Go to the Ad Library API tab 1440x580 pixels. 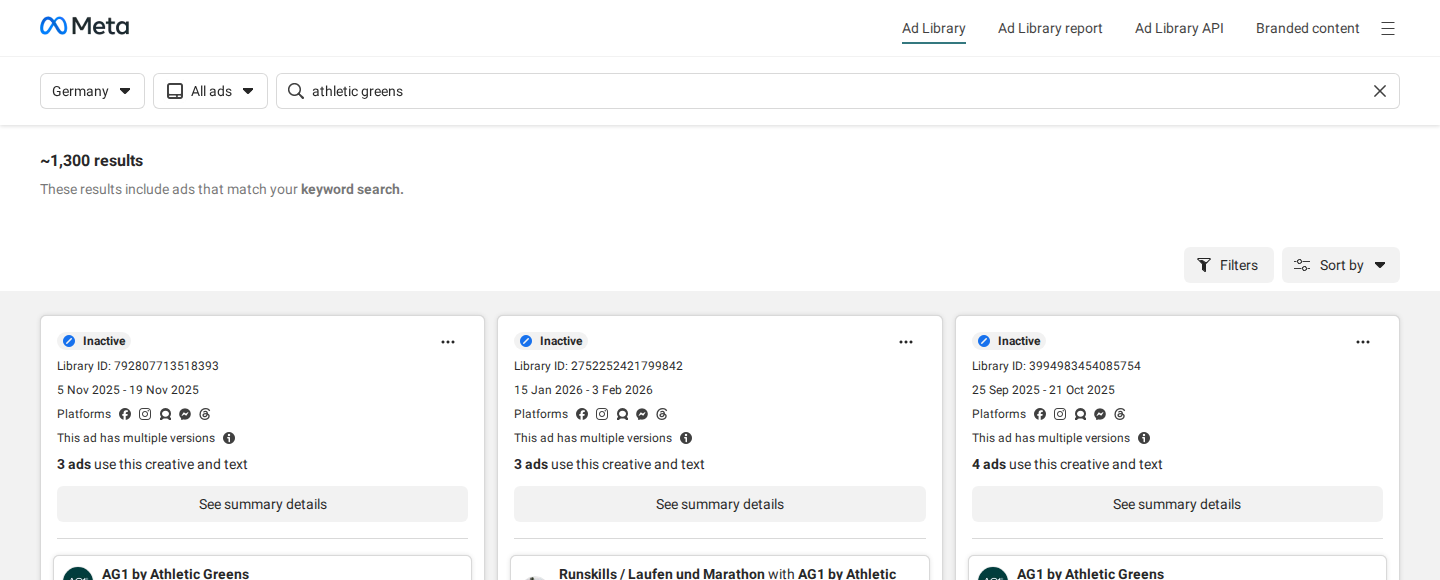[x=1179, y=28]
